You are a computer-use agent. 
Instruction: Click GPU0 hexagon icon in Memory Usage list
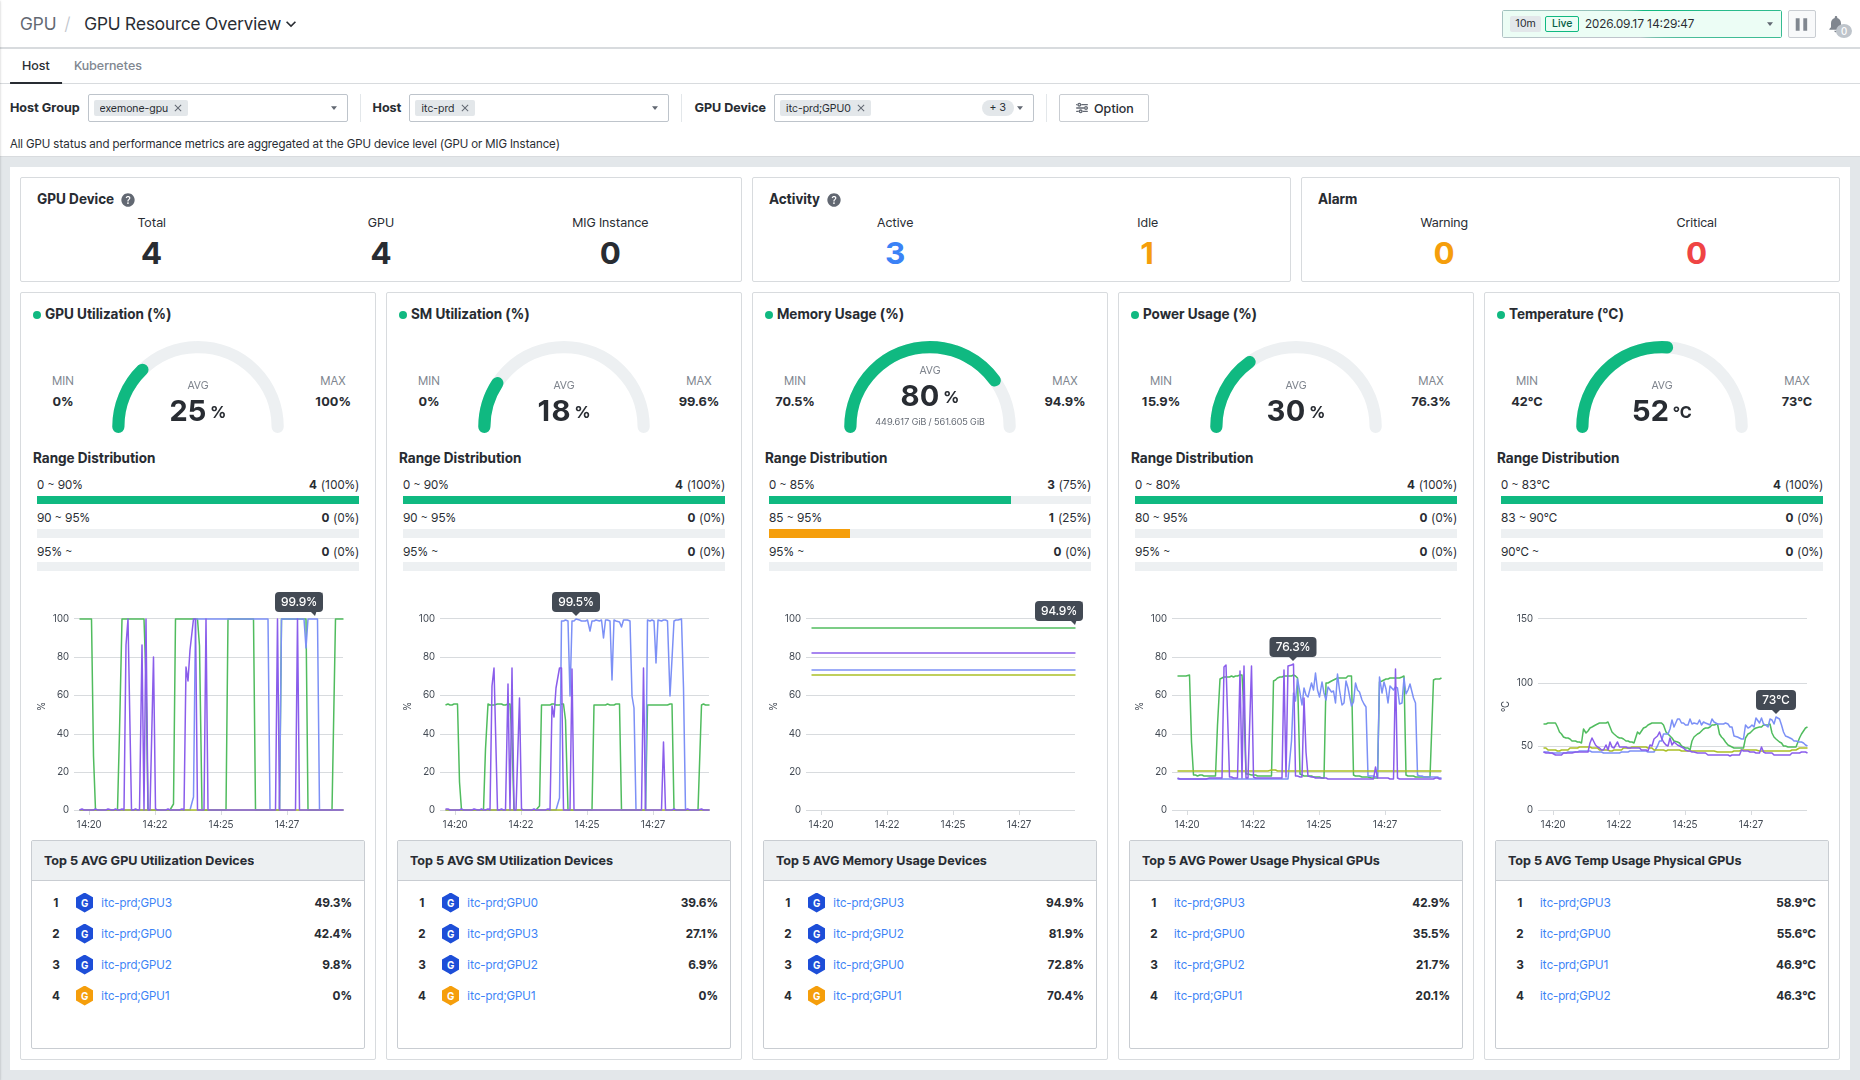[817, 965]
